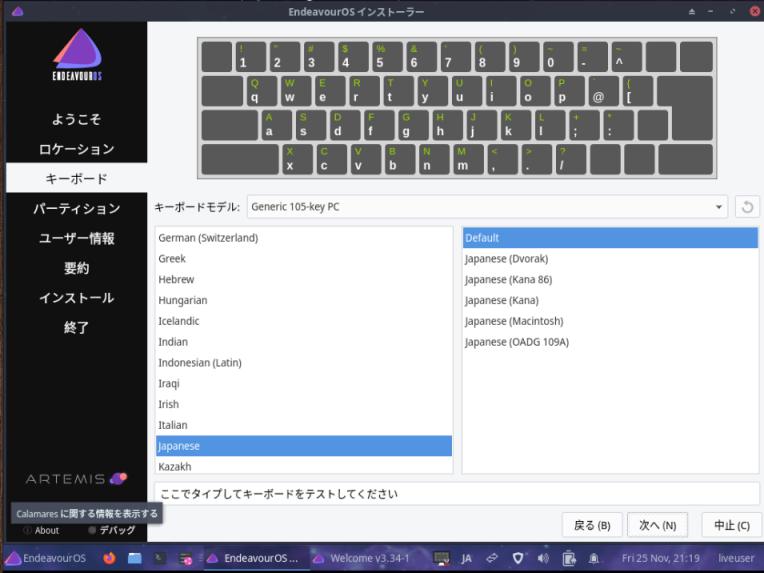This screenshot has width=764, height=573.
Task: Select Japanese (Macintosh) variant
Action: (x=610, y=321)
